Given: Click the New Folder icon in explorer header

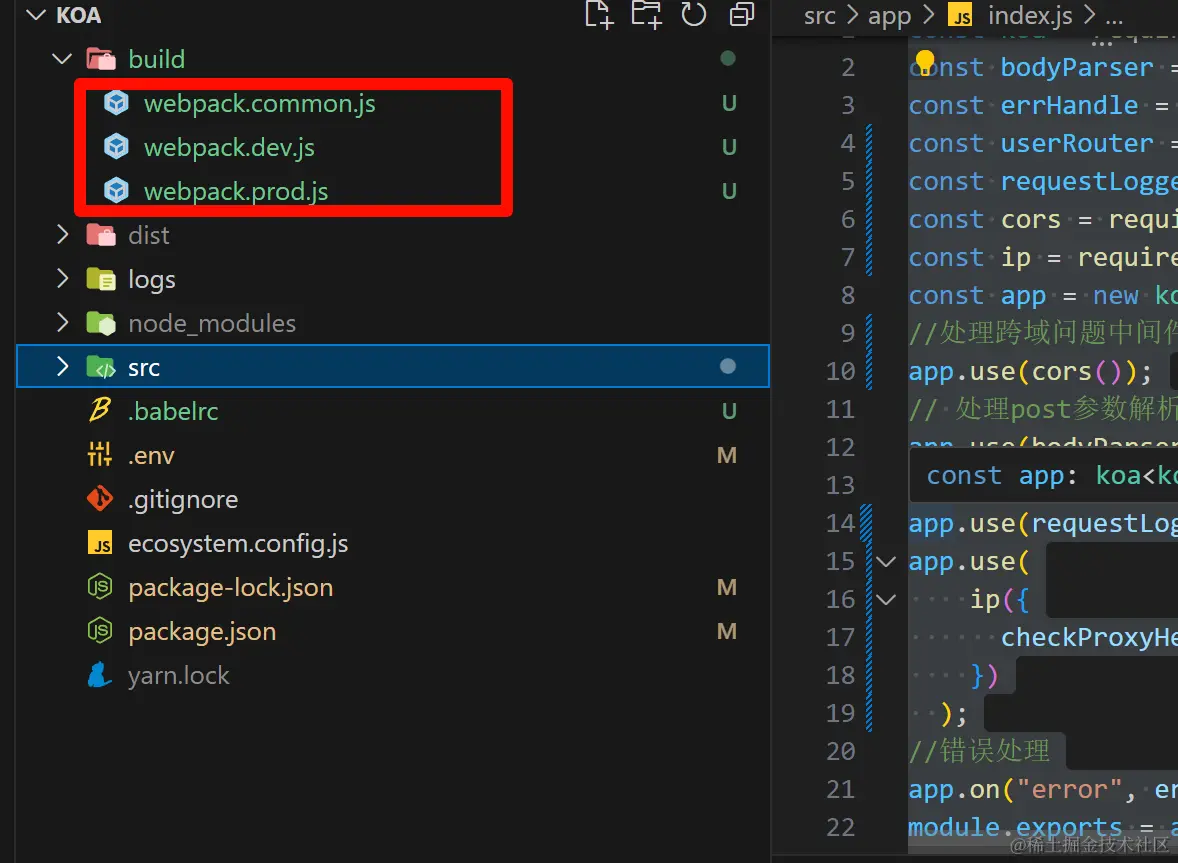Looking at the screenshot, I should (646, 14).
